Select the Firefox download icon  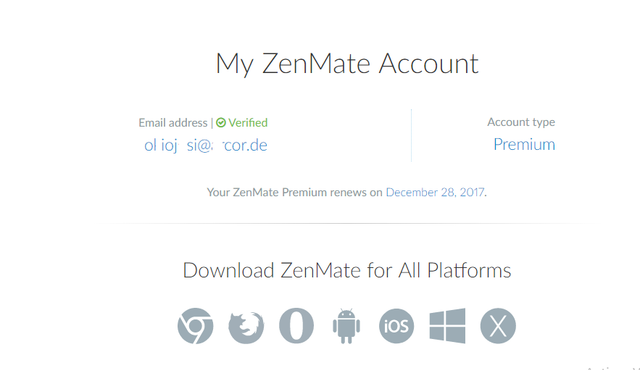click(x=246, y=328)
